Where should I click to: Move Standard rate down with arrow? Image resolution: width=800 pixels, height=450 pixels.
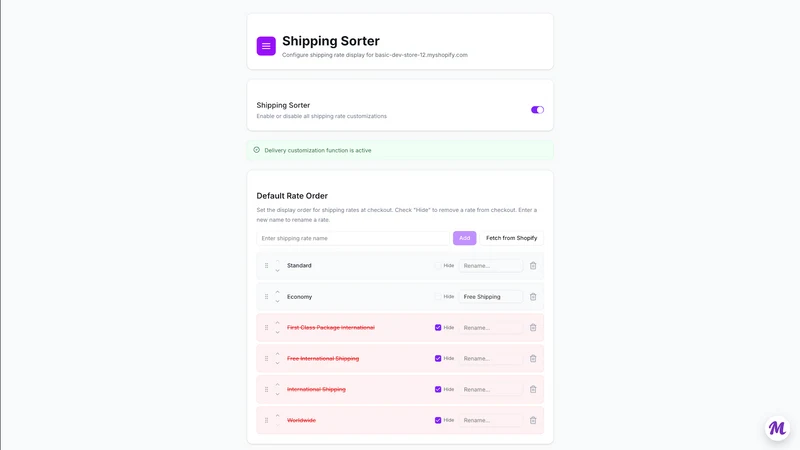tap(278, 270)
